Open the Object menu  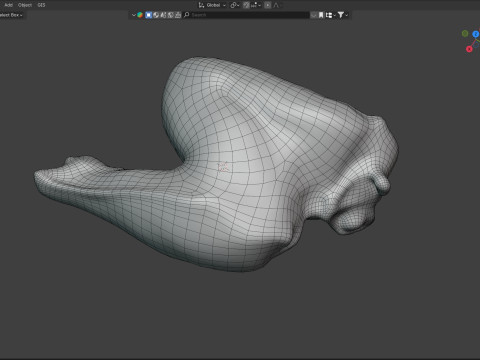[25, 5]
